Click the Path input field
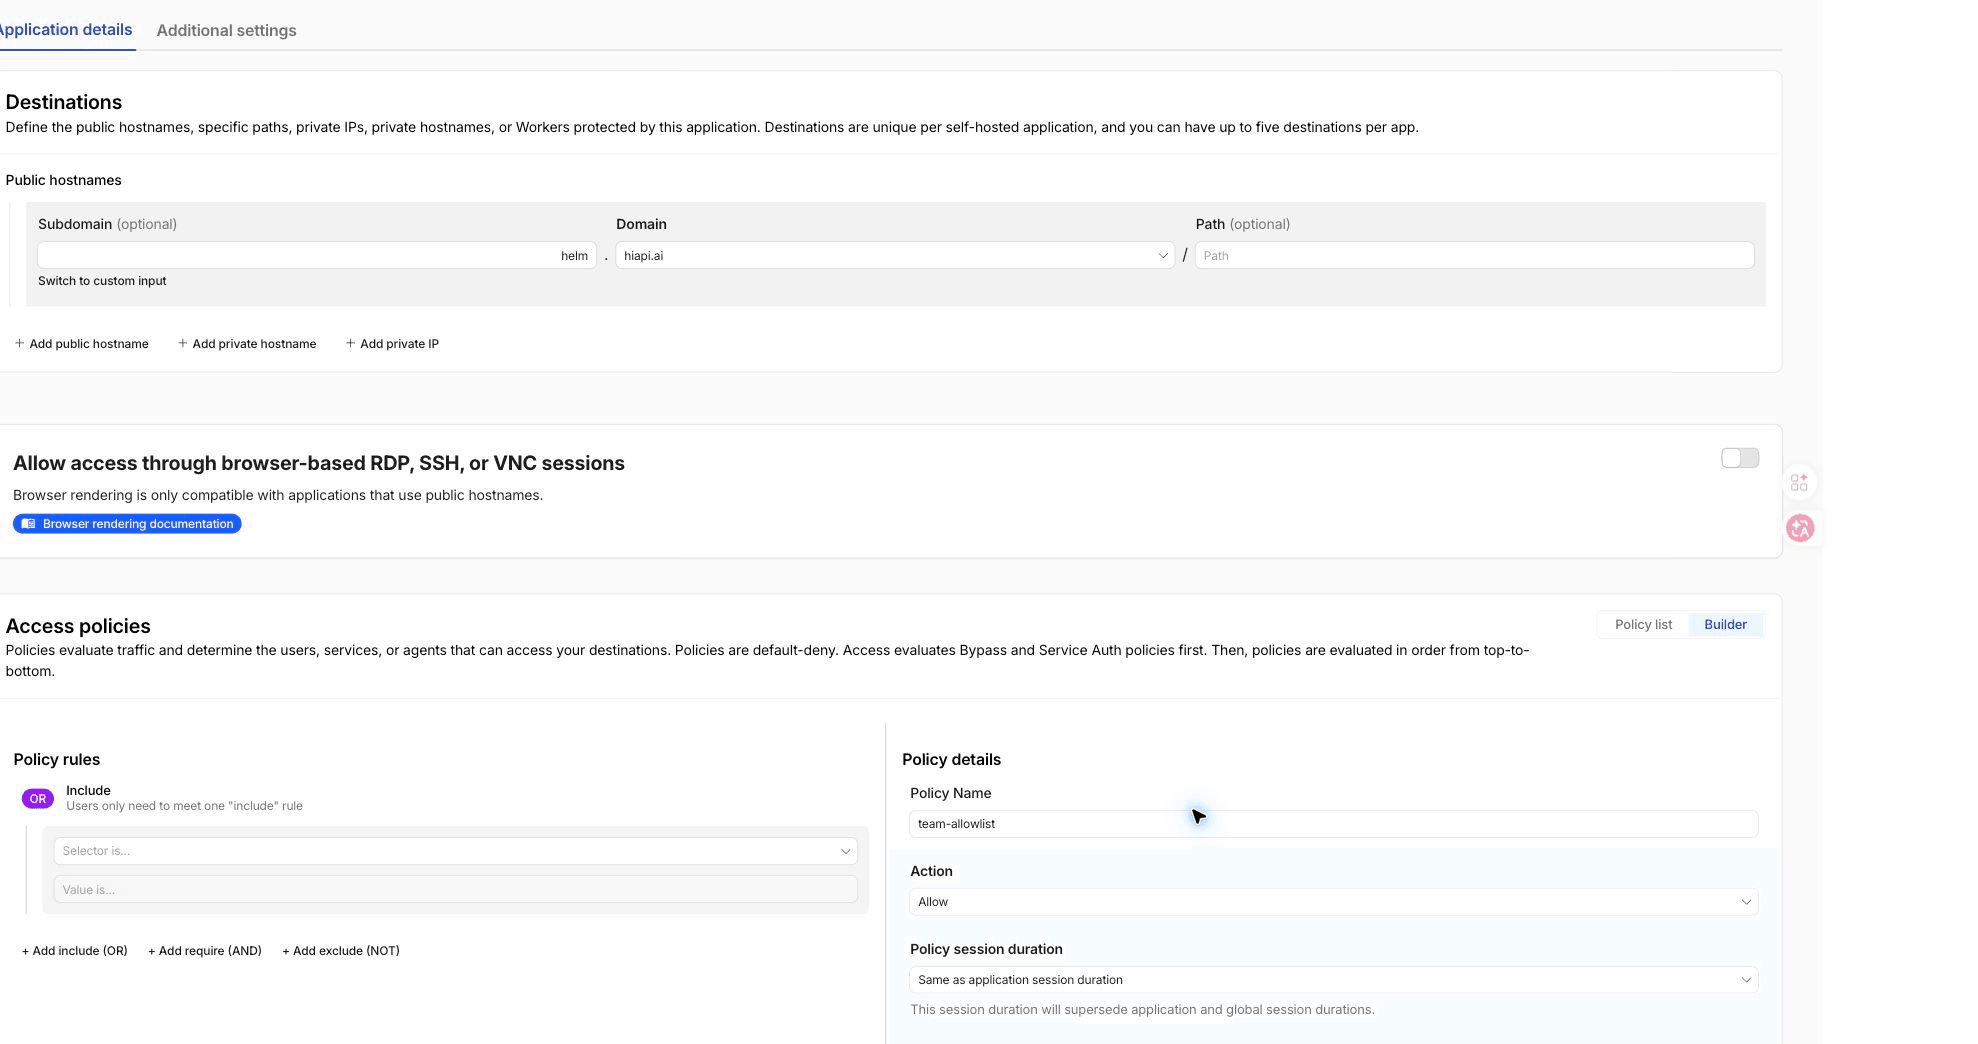The height and width of the screenshot is (1044, 1978). point(1474,255)
